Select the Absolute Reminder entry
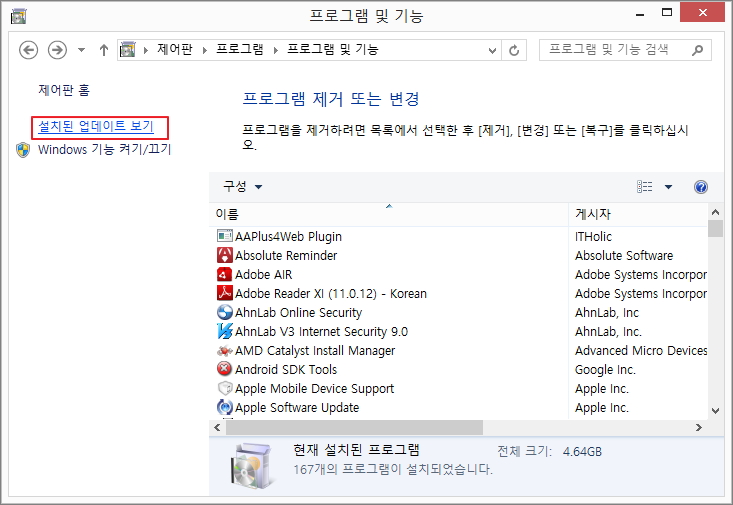Image resolution: width=733 pixels, height=505 pixels. [286, 255]
